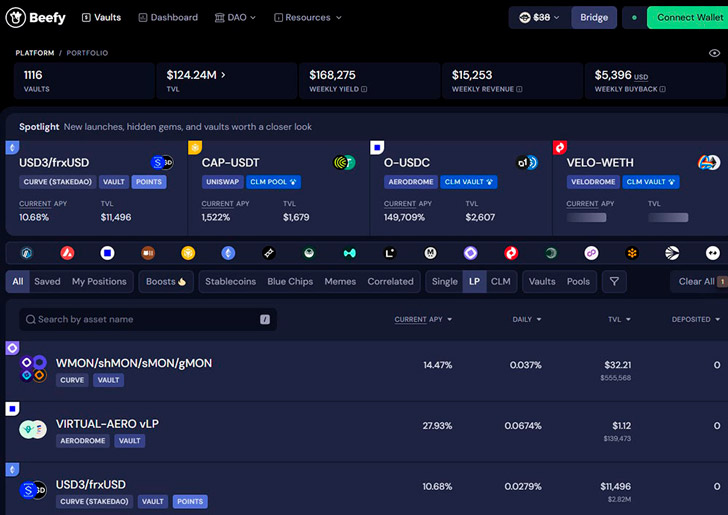Toggle the Single asset filter

point(444,281)
